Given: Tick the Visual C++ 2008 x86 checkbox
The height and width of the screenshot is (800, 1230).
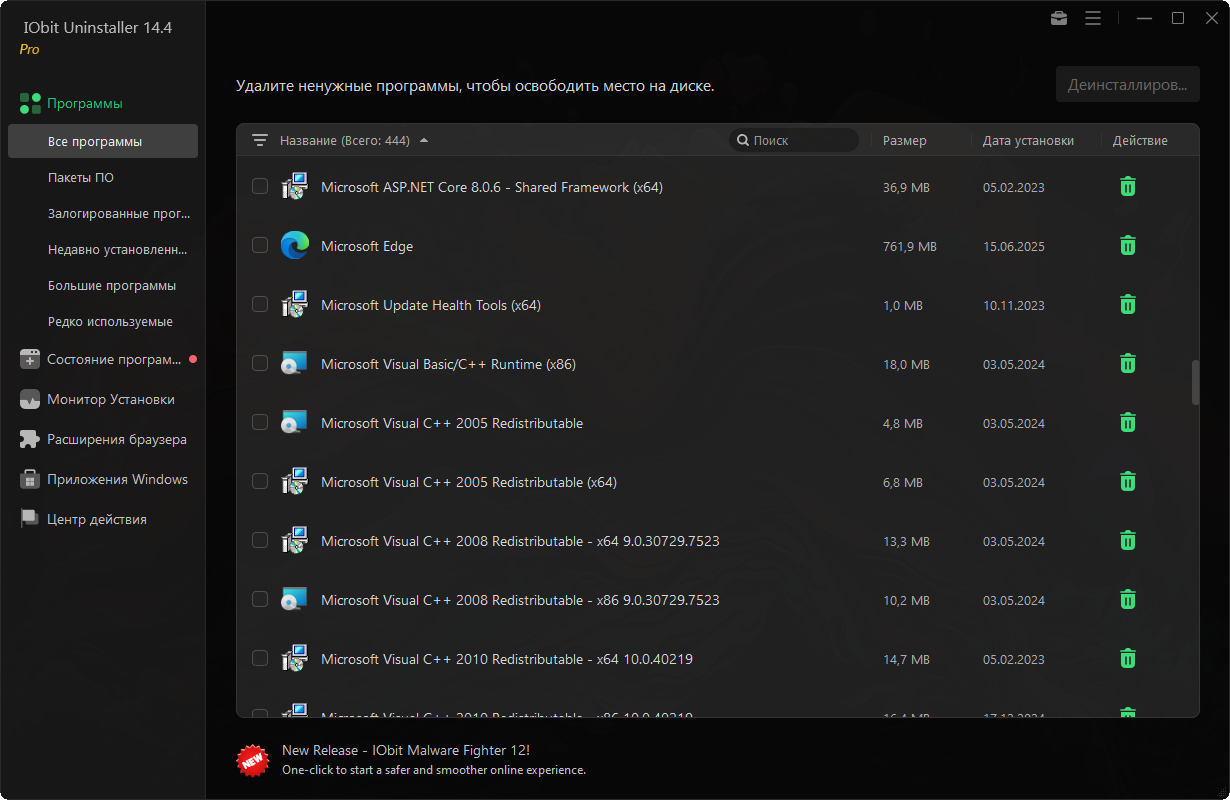Looking at the screenshot, I should (260, 599).
